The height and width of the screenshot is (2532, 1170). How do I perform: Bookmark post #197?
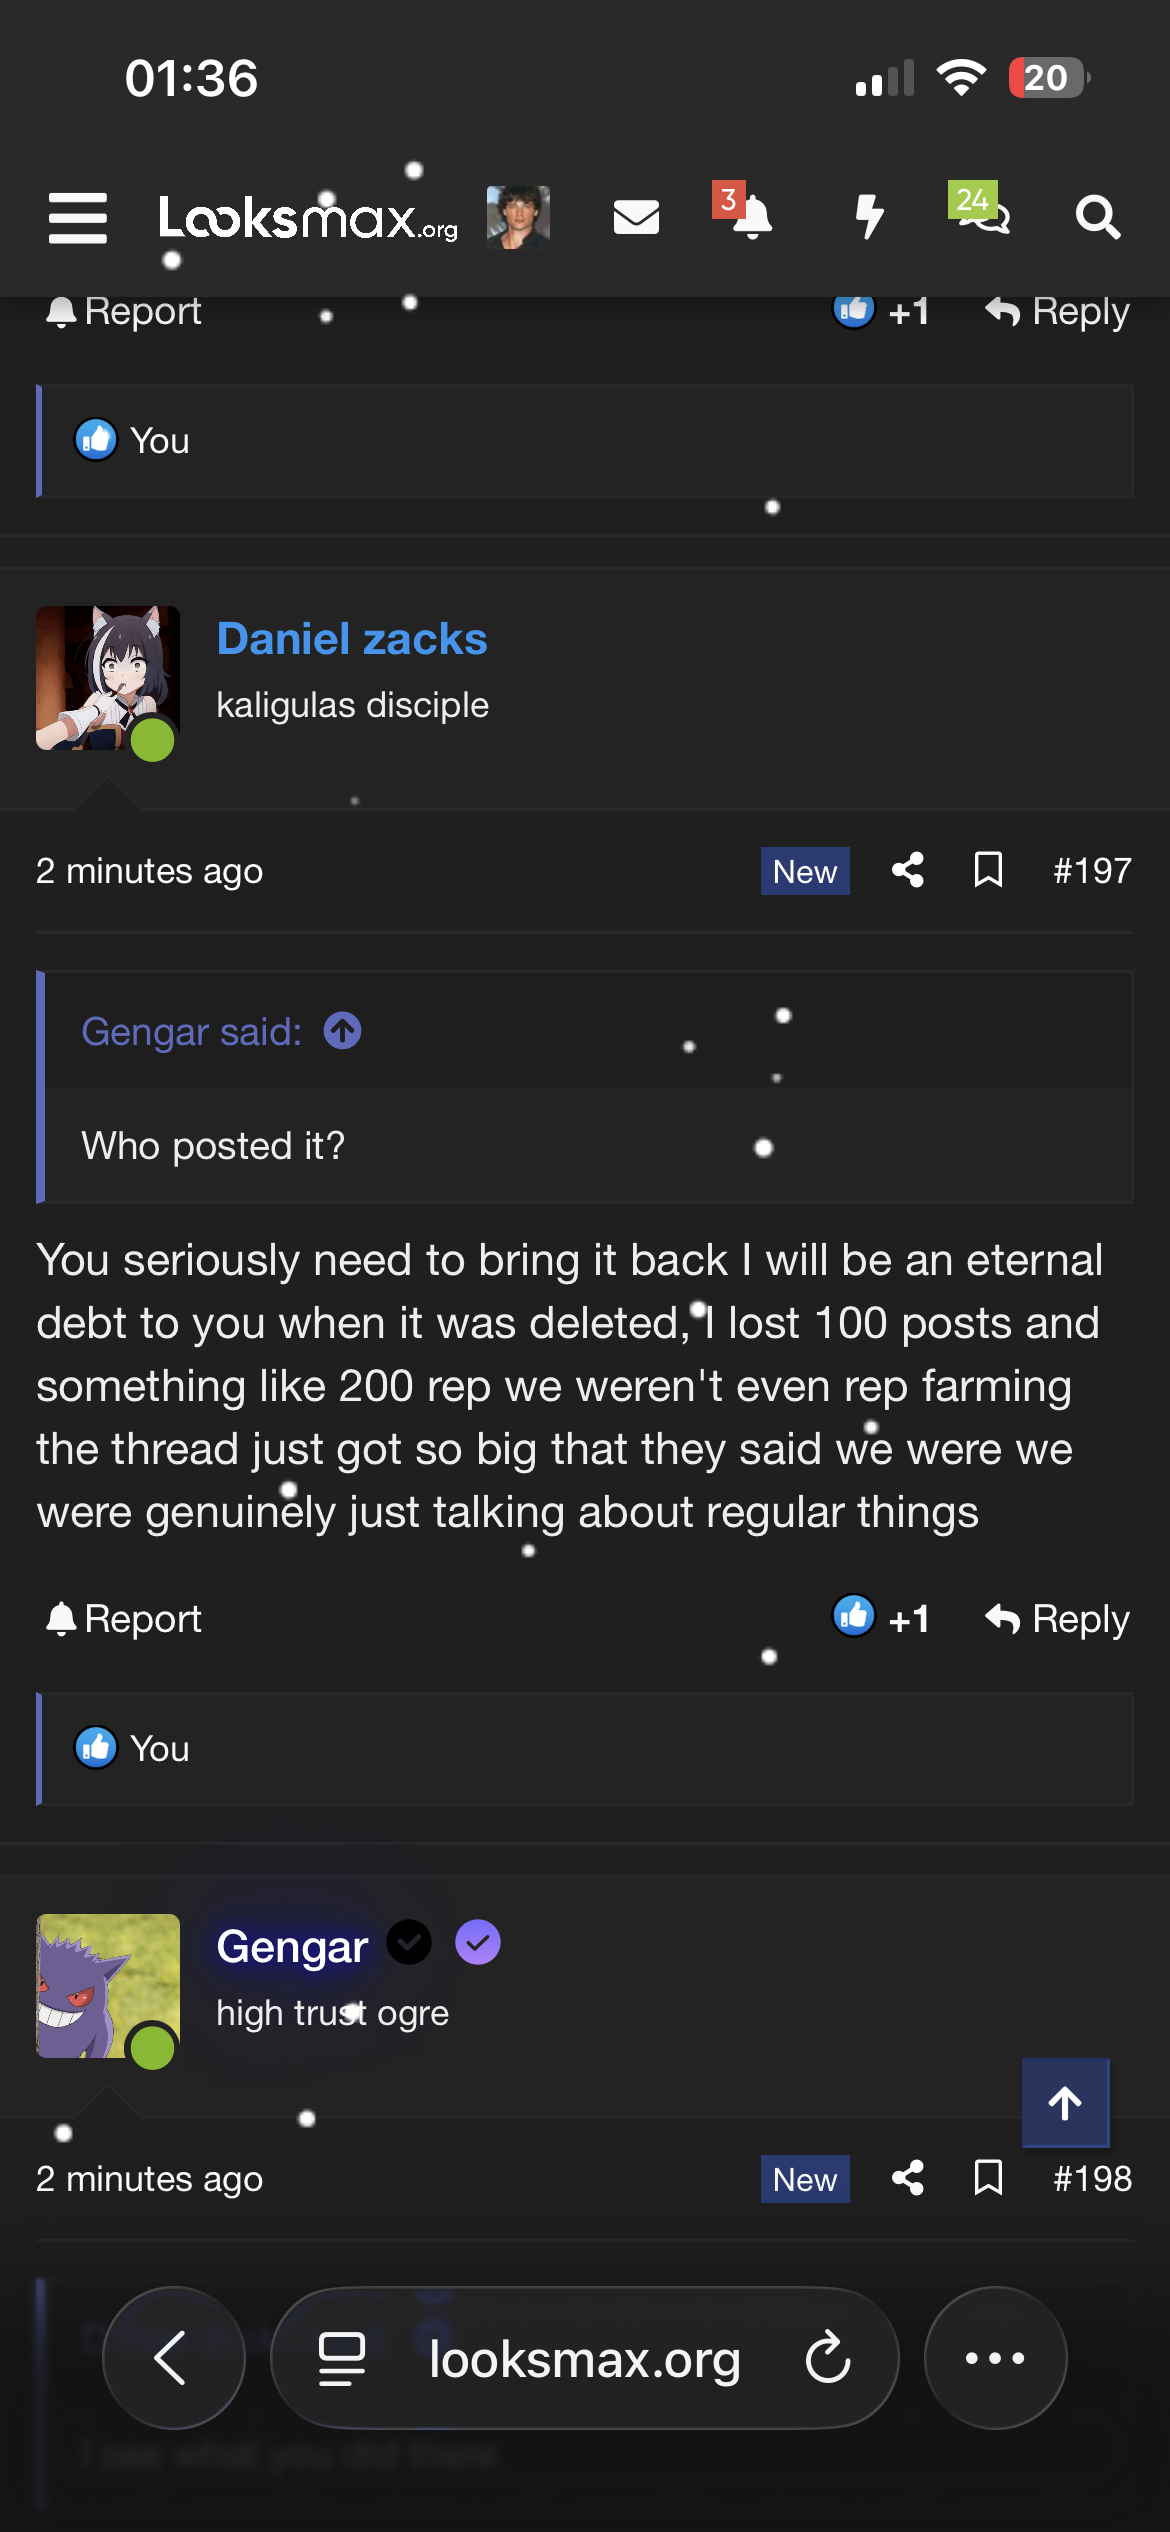(x=988, y=870)
